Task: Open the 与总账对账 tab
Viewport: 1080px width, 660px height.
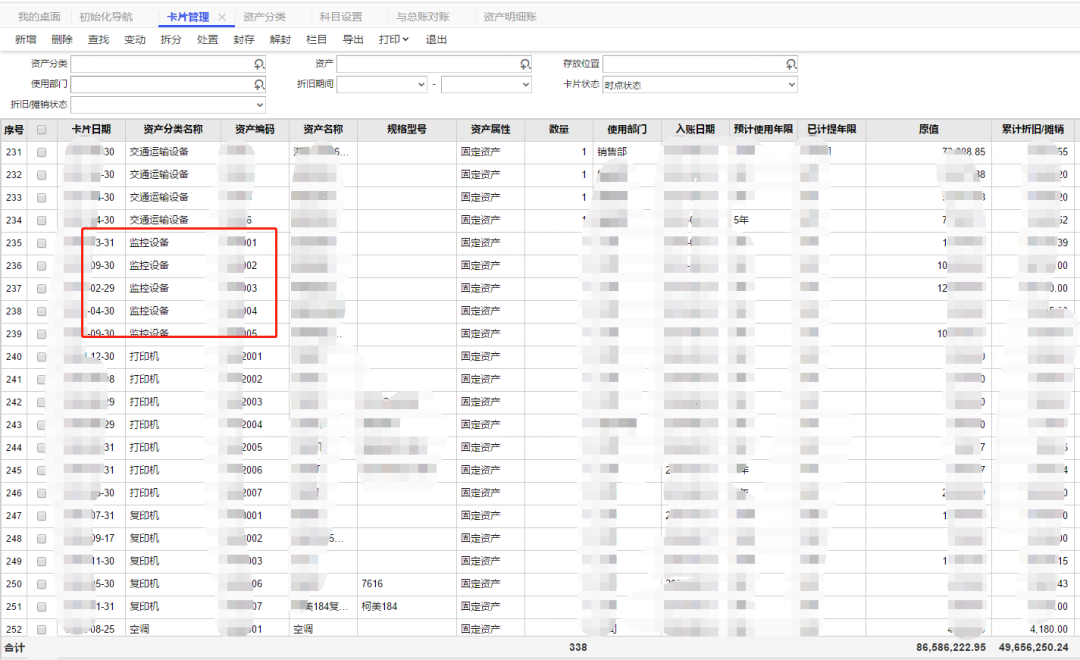Action: (x=422, y=17)
